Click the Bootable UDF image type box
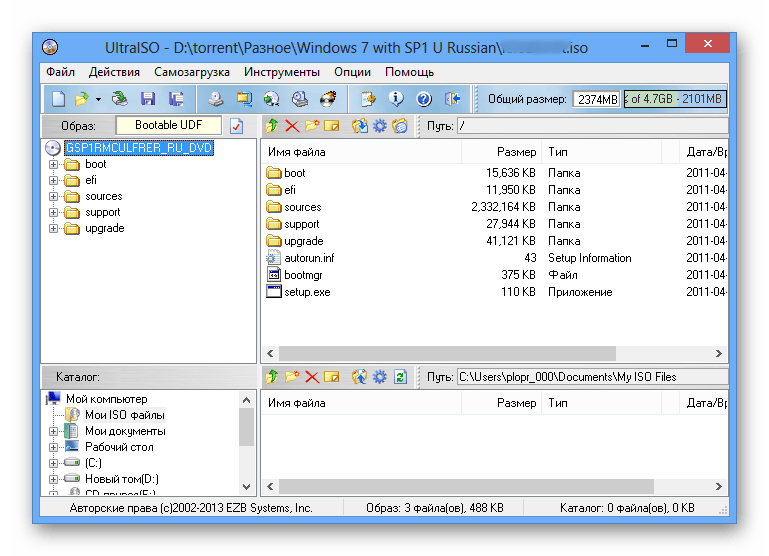Screen dimensions: 769x556 click(168, 125)
